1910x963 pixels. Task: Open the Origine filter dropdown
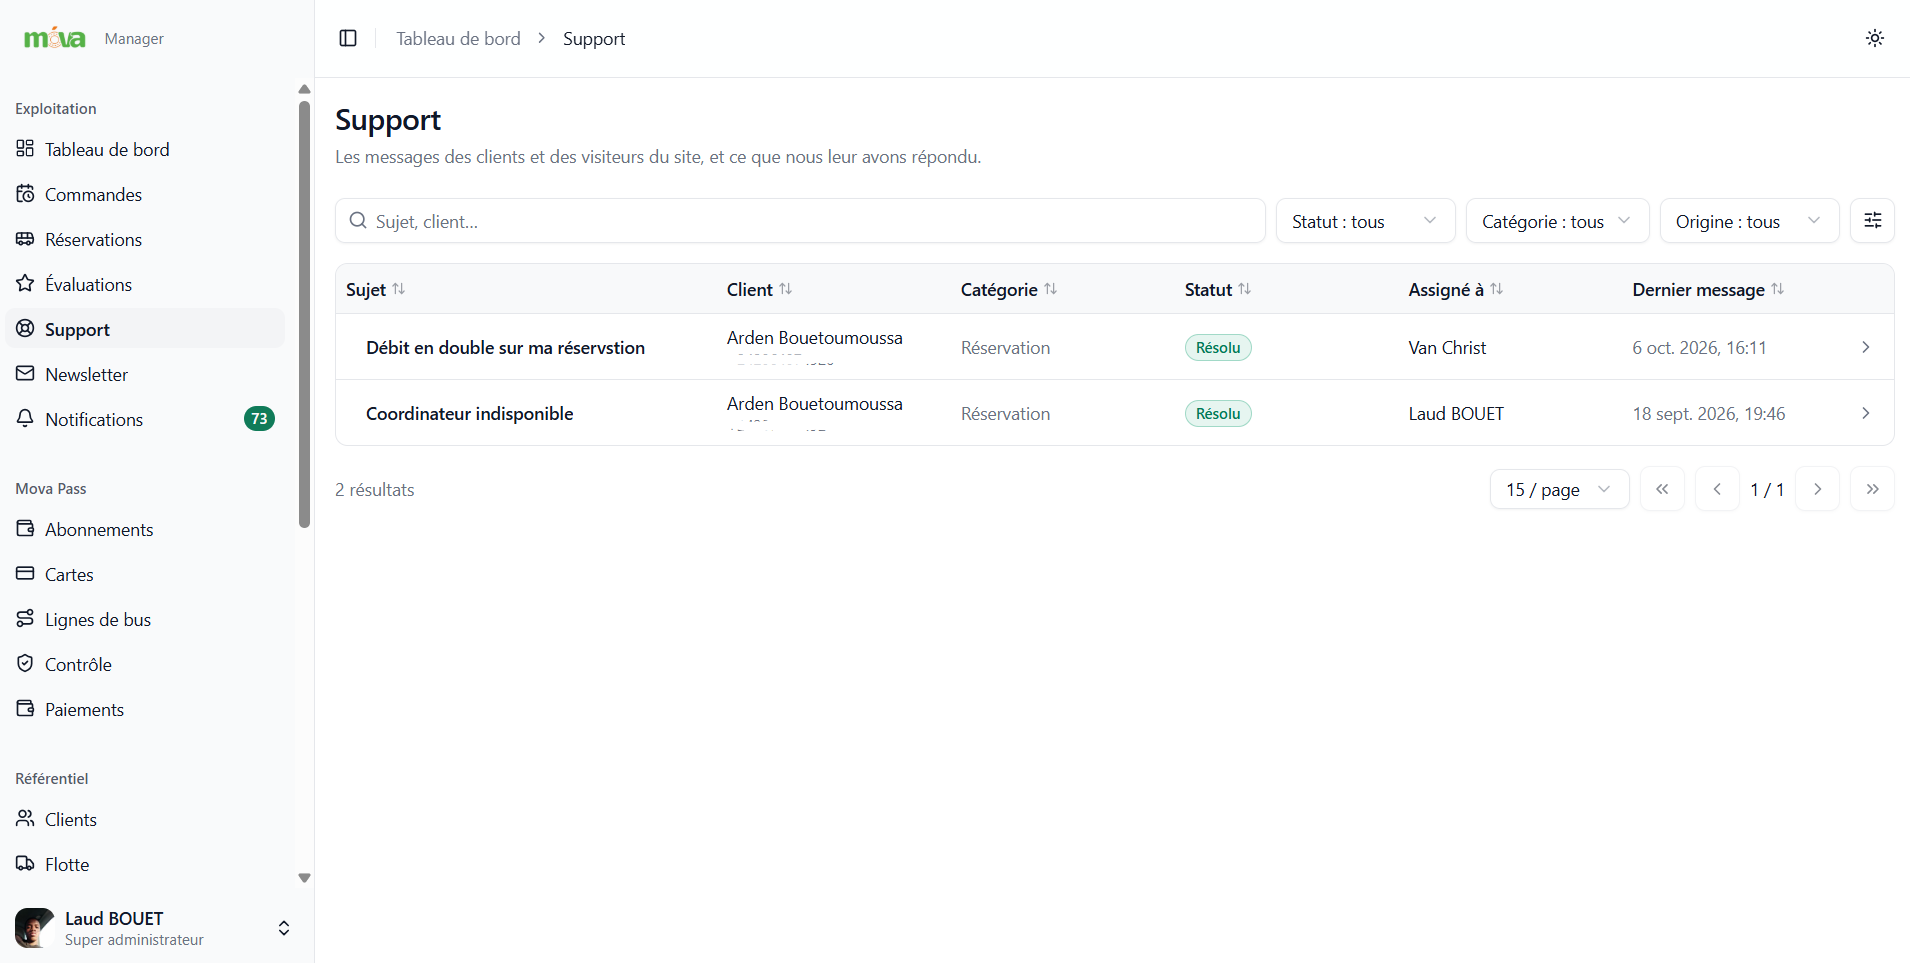click(1749, 221)
